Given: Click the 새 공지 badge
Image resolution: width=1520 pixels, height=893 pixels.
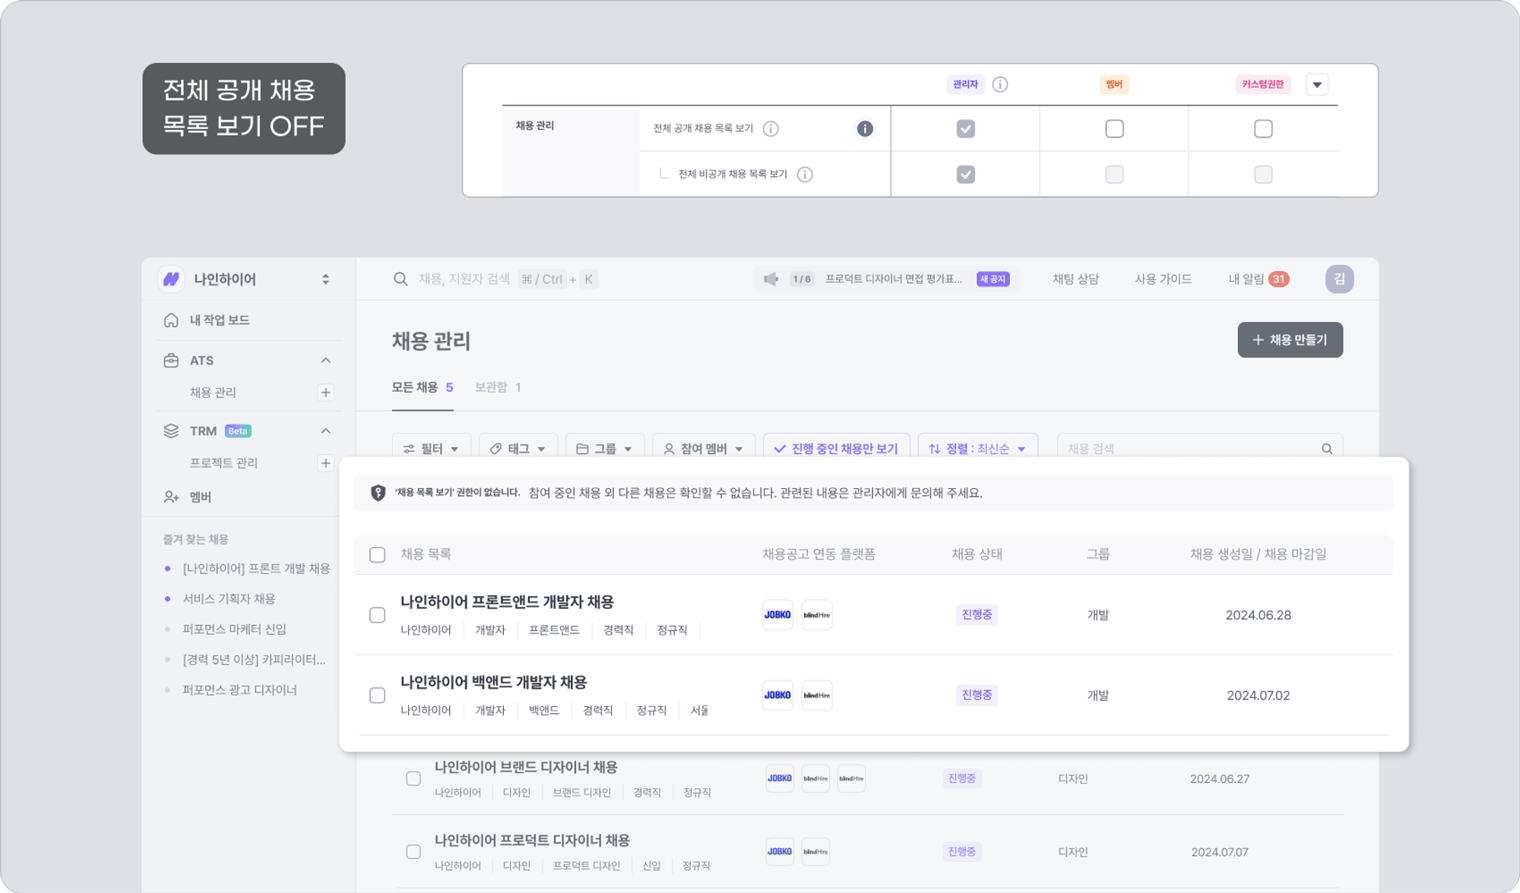Looking at the screenshot, I should [993, 279].
